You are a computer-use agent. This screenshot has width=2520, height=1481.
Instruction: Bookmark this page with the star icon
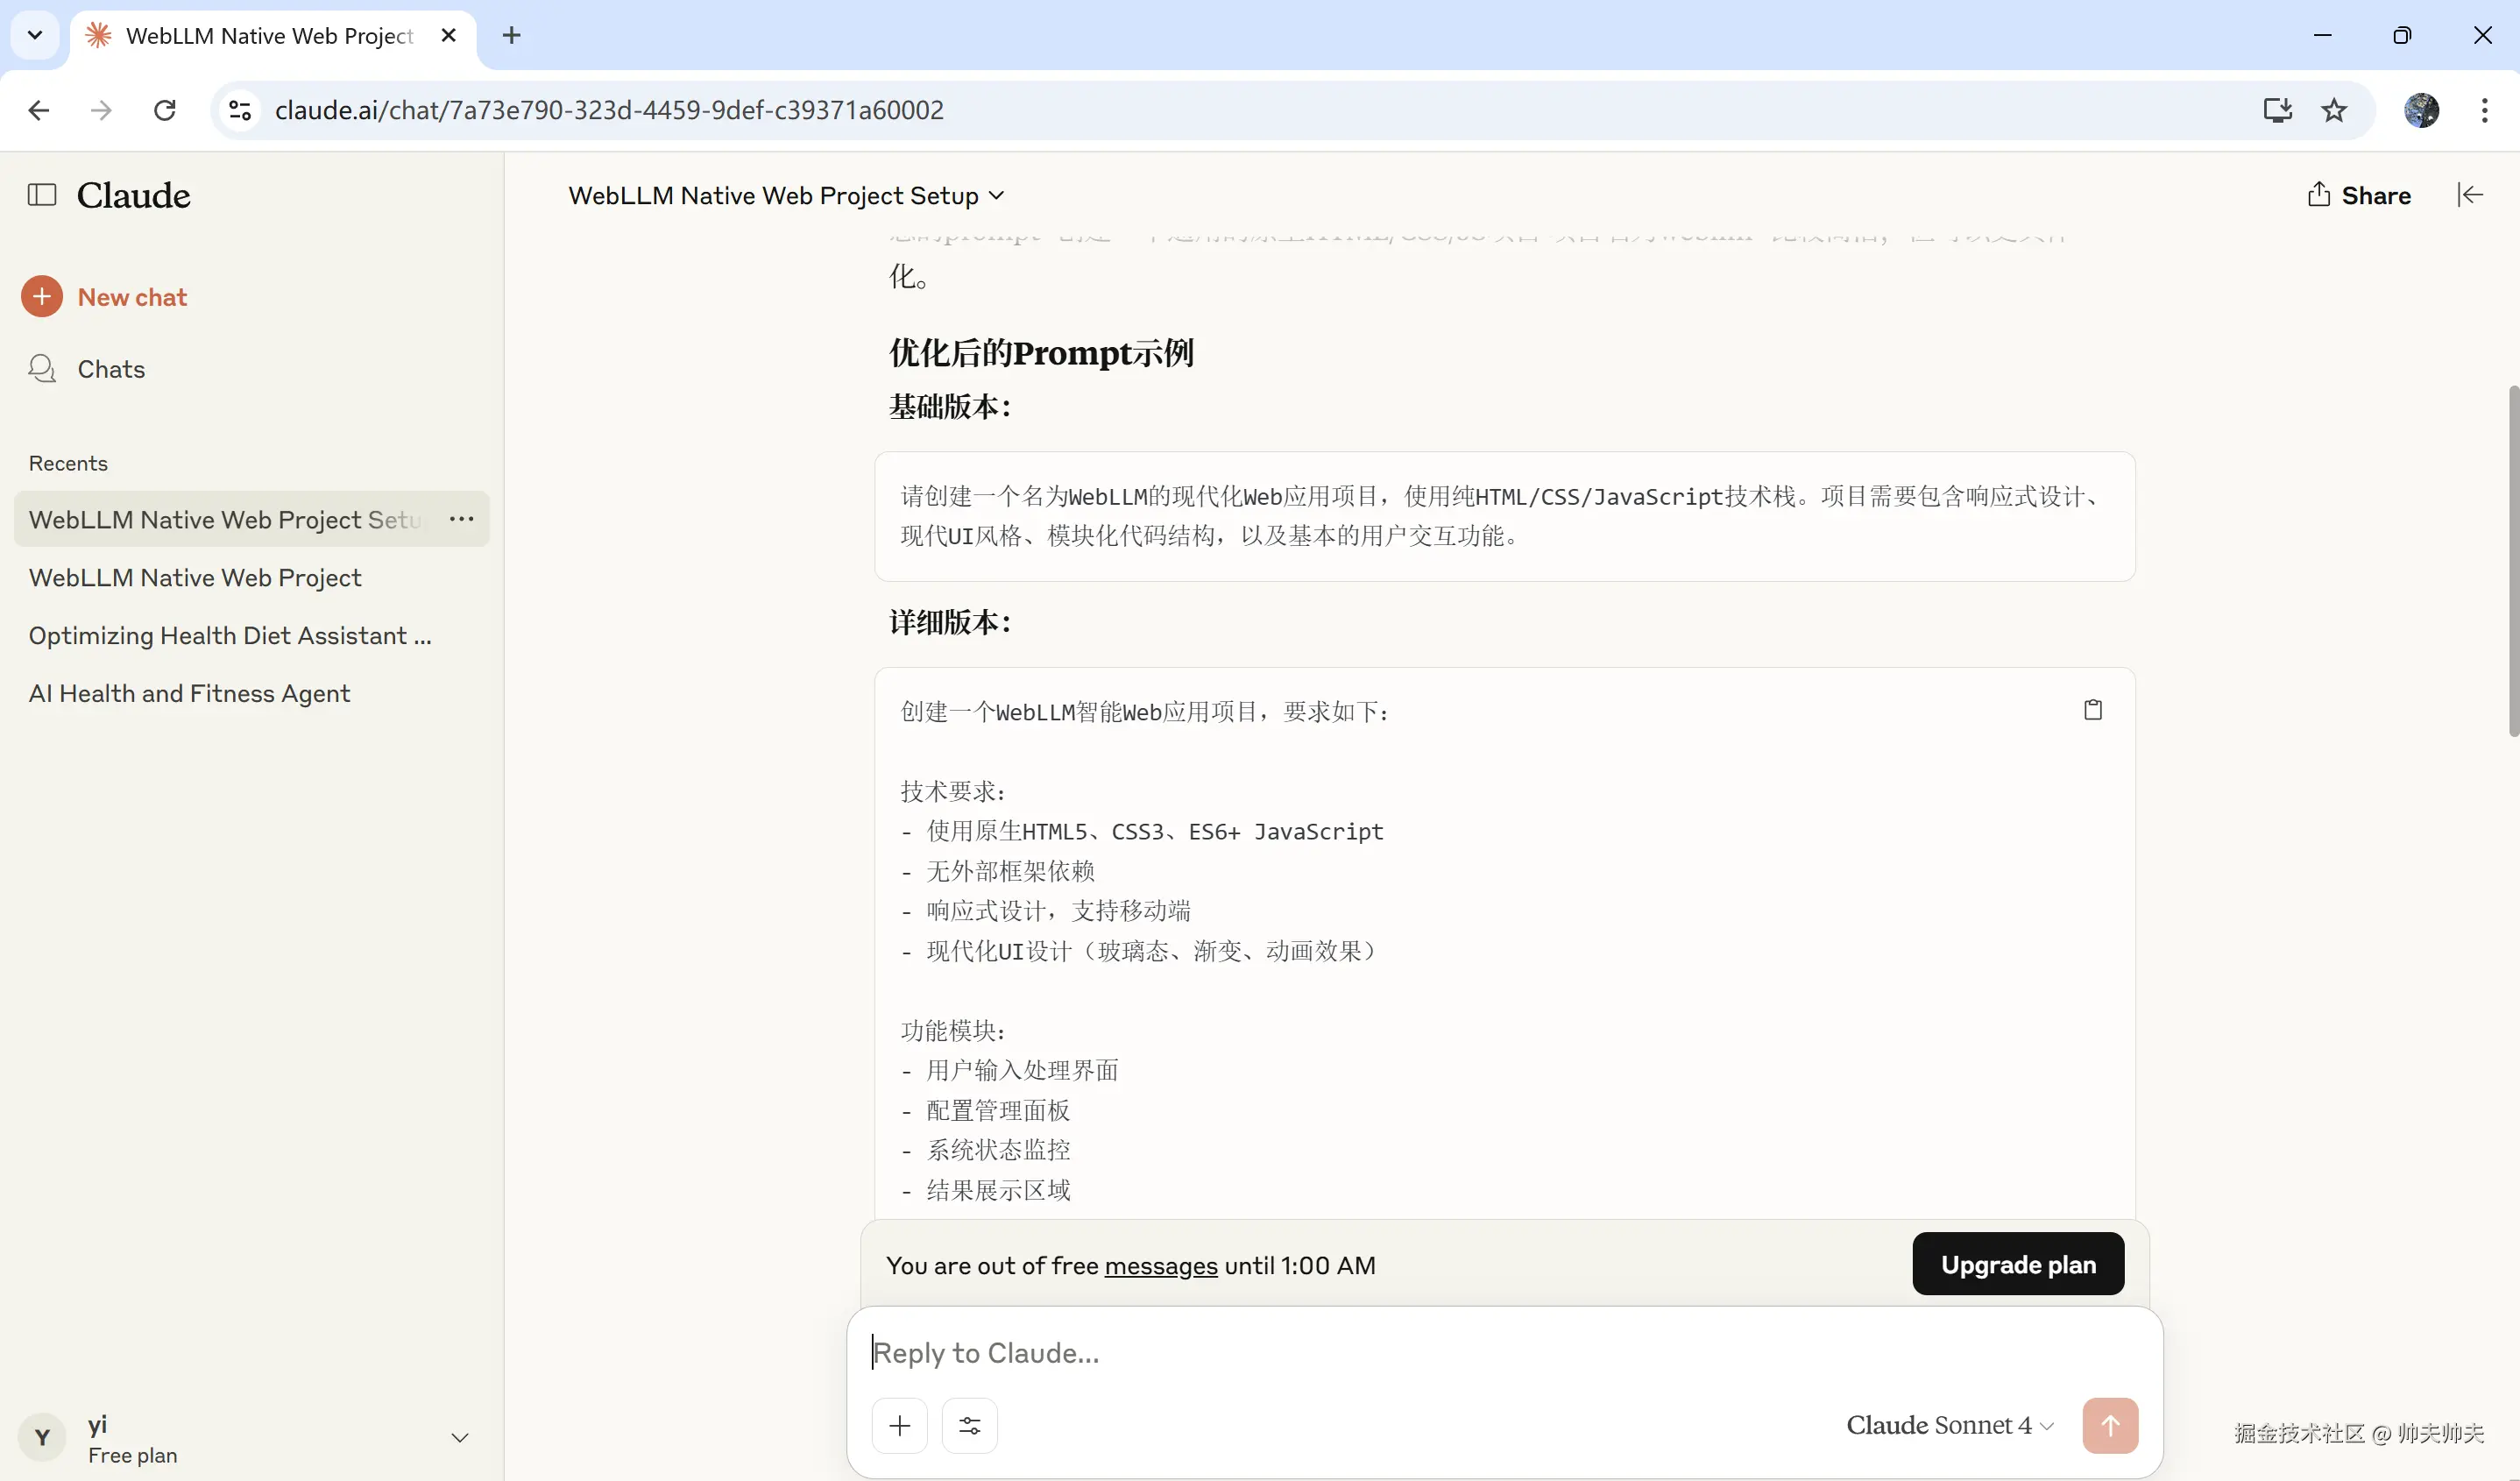2333,110
